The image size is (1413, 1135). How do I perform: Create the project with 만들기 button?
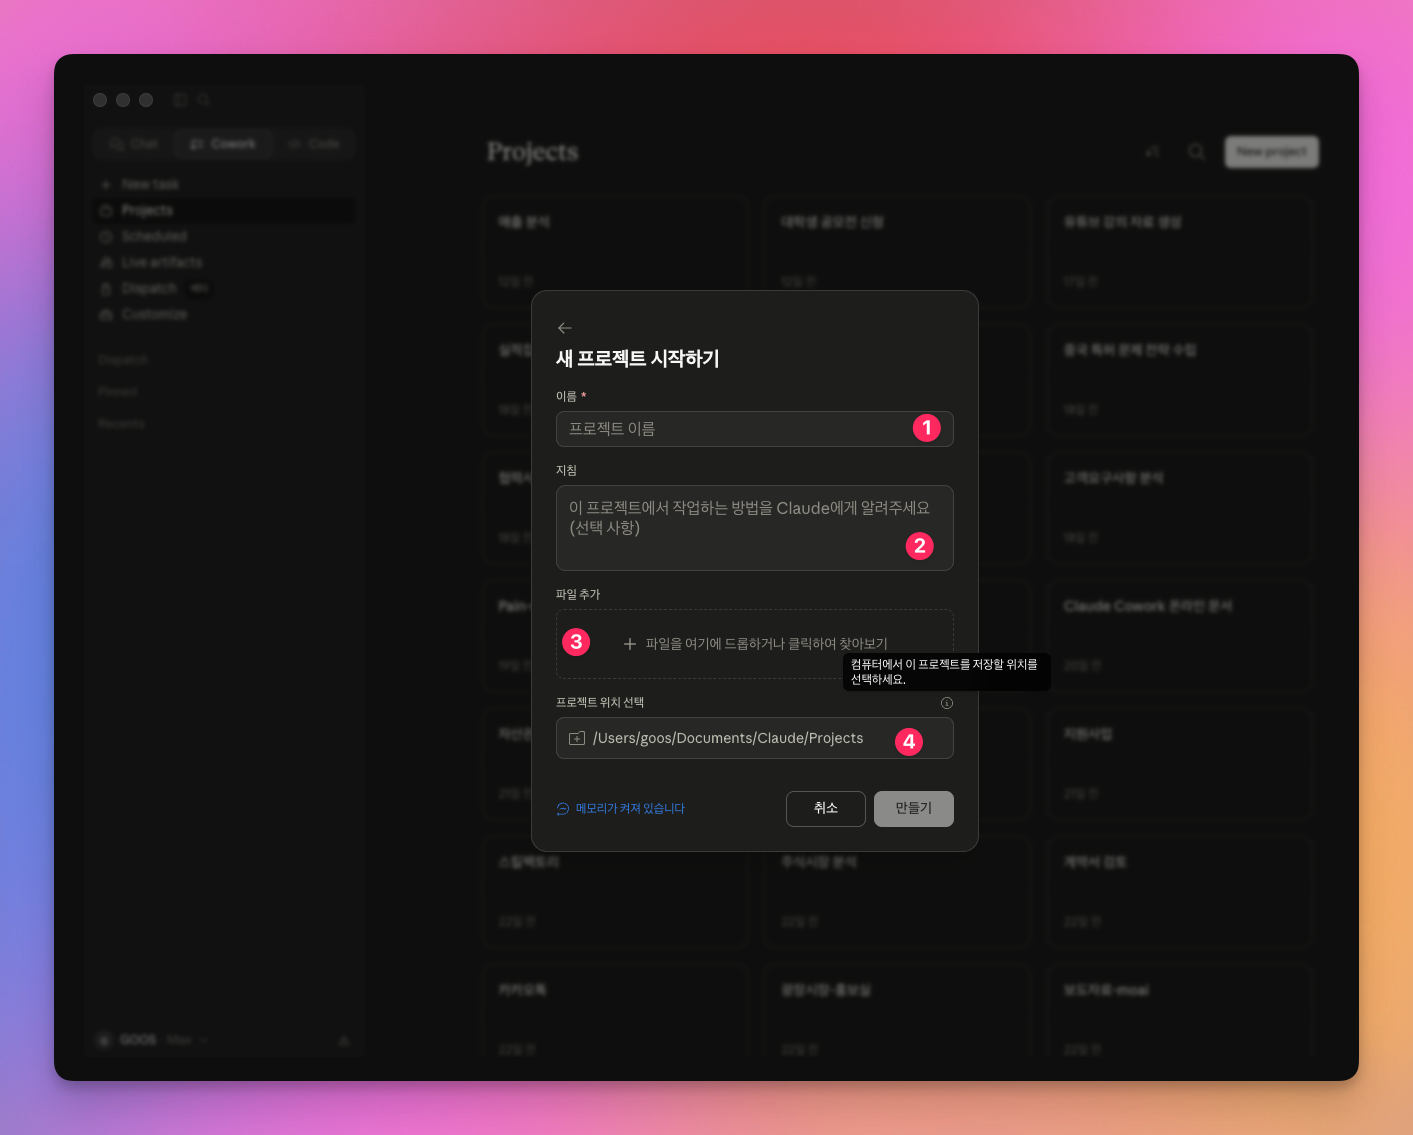click(x=913, y=808)
